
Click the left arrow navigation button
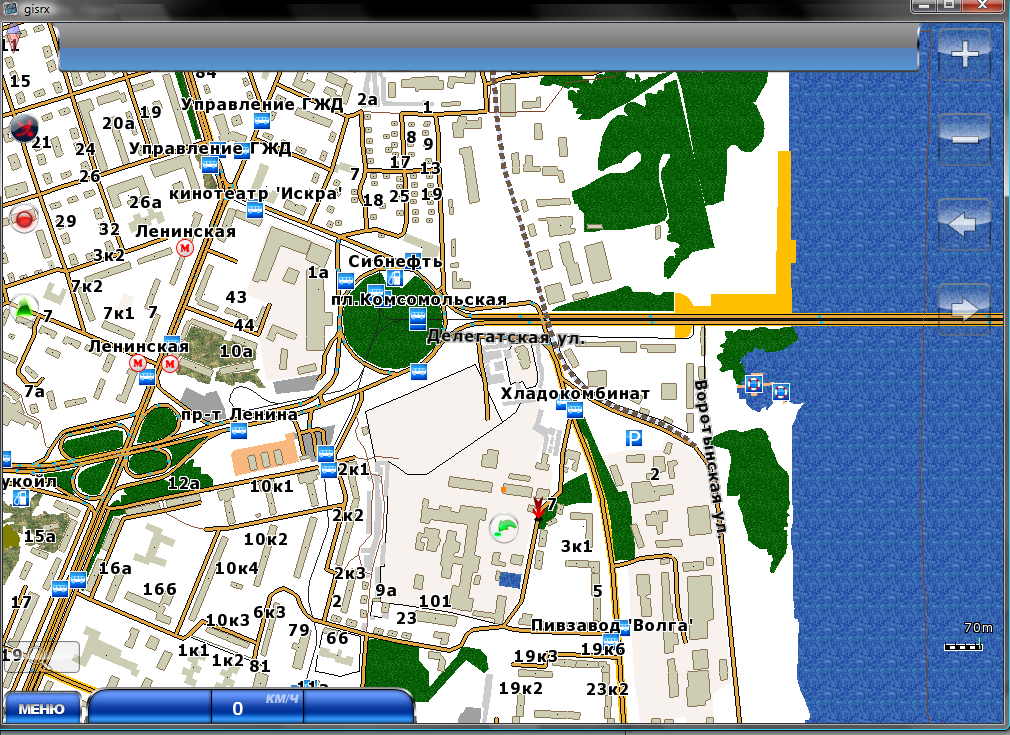(x=964, y=224)
